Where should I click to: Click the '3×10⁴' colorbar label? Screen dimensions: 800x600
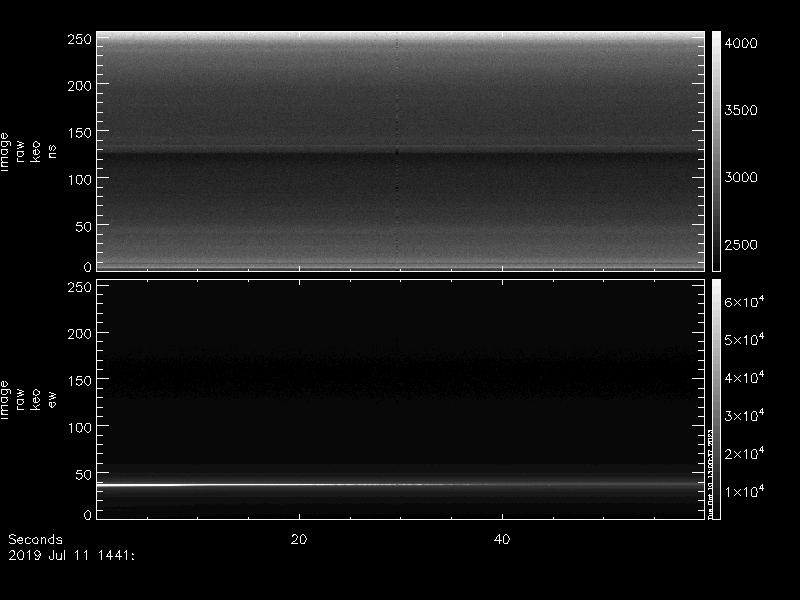[744, 415]
